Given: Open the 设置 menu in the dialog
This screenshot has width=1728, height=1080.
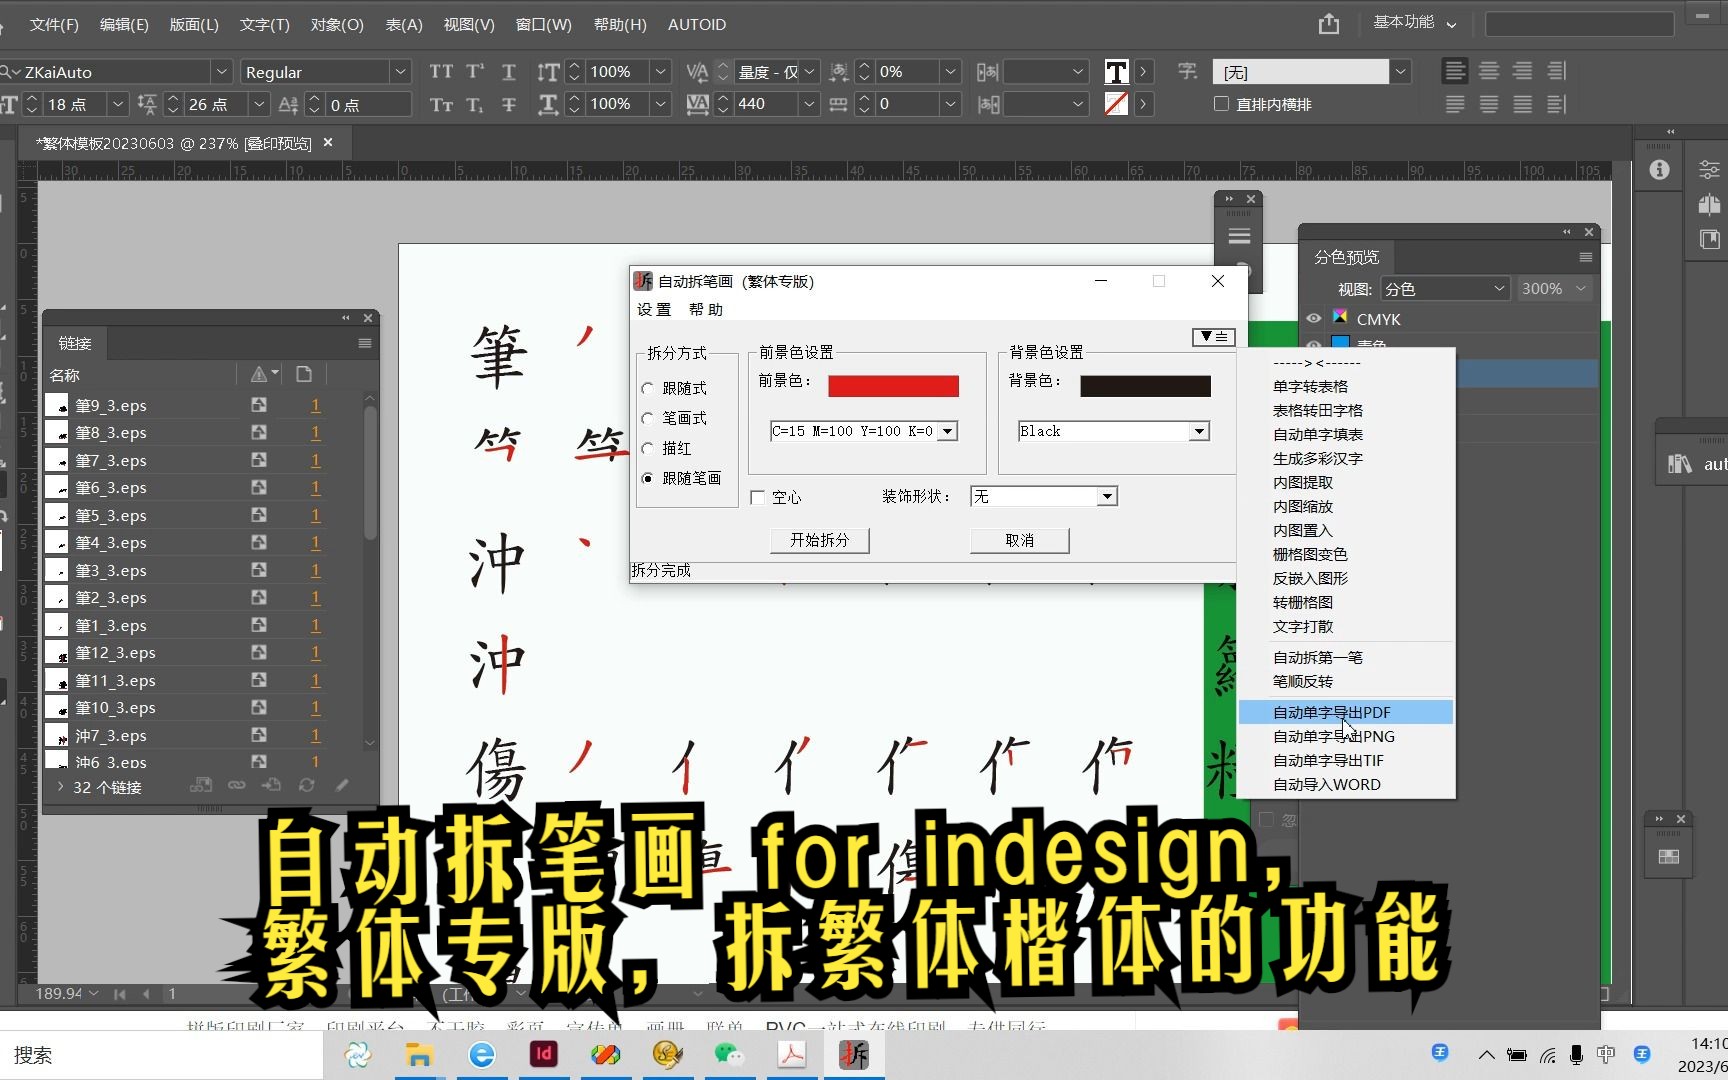Looking at the screenshot, I should [655, 309].
